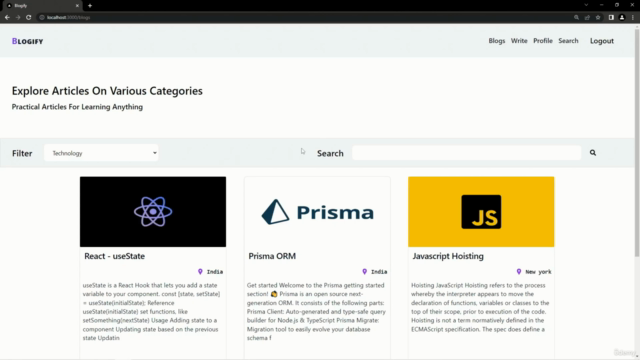Go to Blogs in navigation

pos(497,41)
